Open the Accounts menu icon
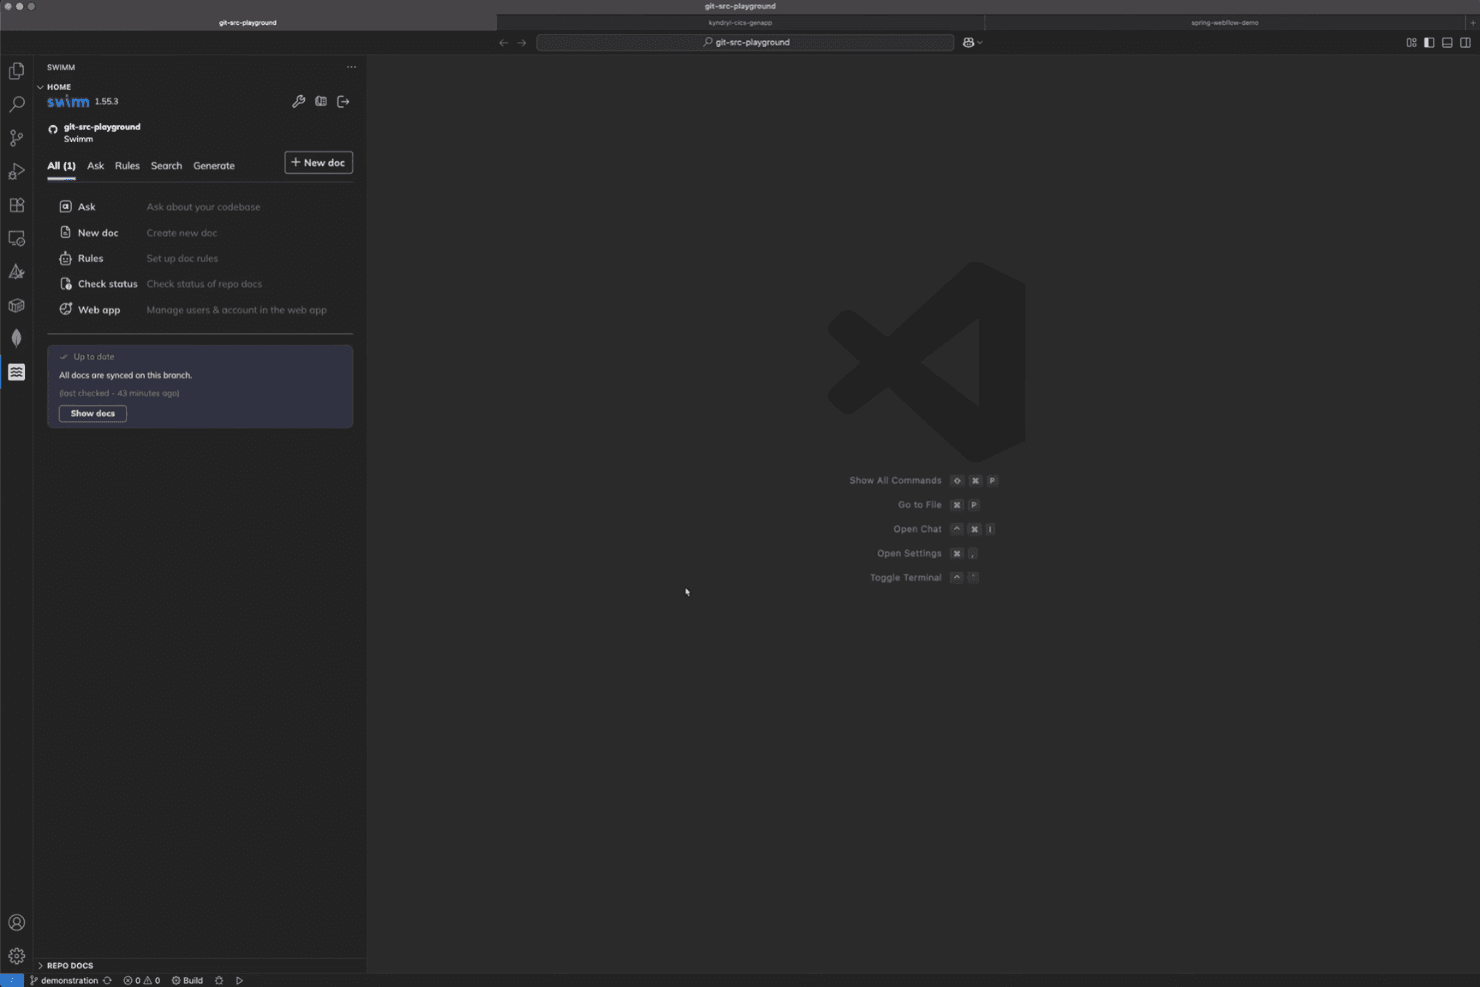Screen dimensions: 1480x987 point(16,922)
